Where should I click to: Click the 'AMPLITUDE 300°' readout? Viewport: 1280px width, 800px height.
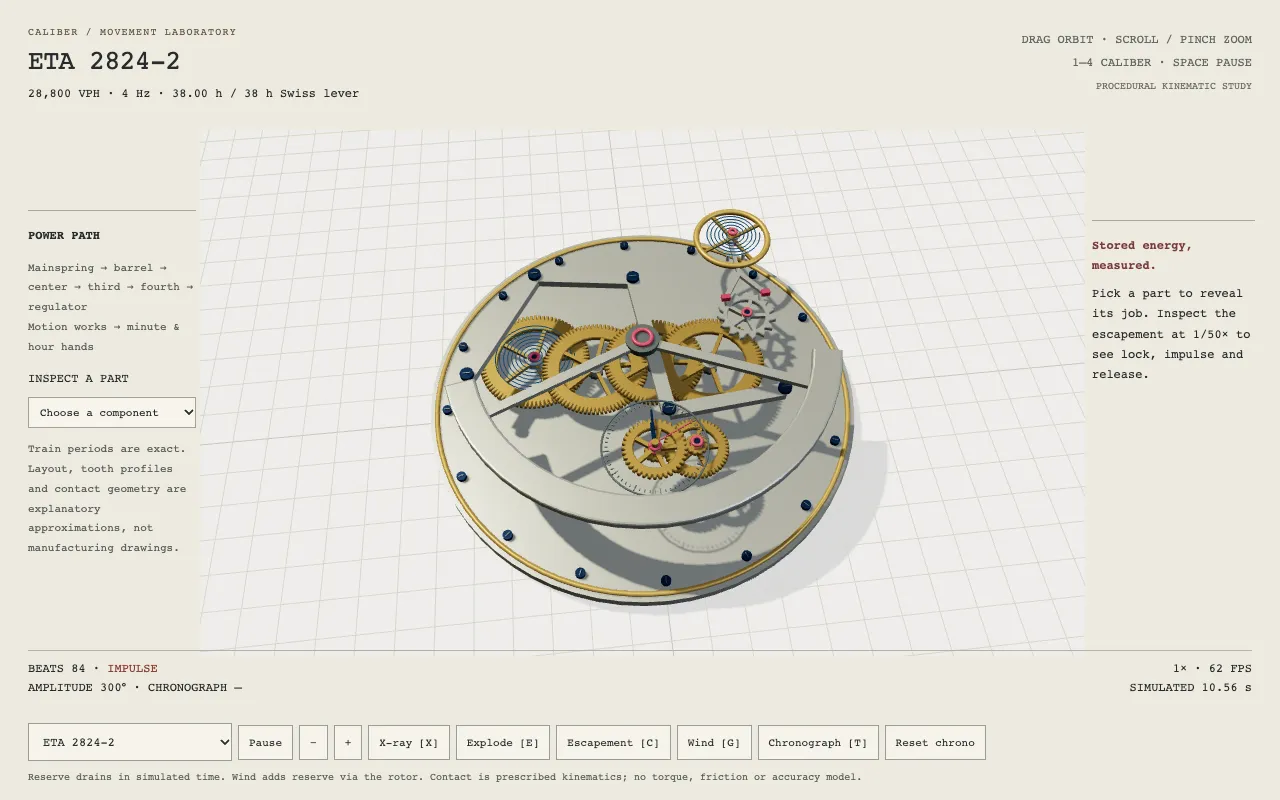coord(77,688)
